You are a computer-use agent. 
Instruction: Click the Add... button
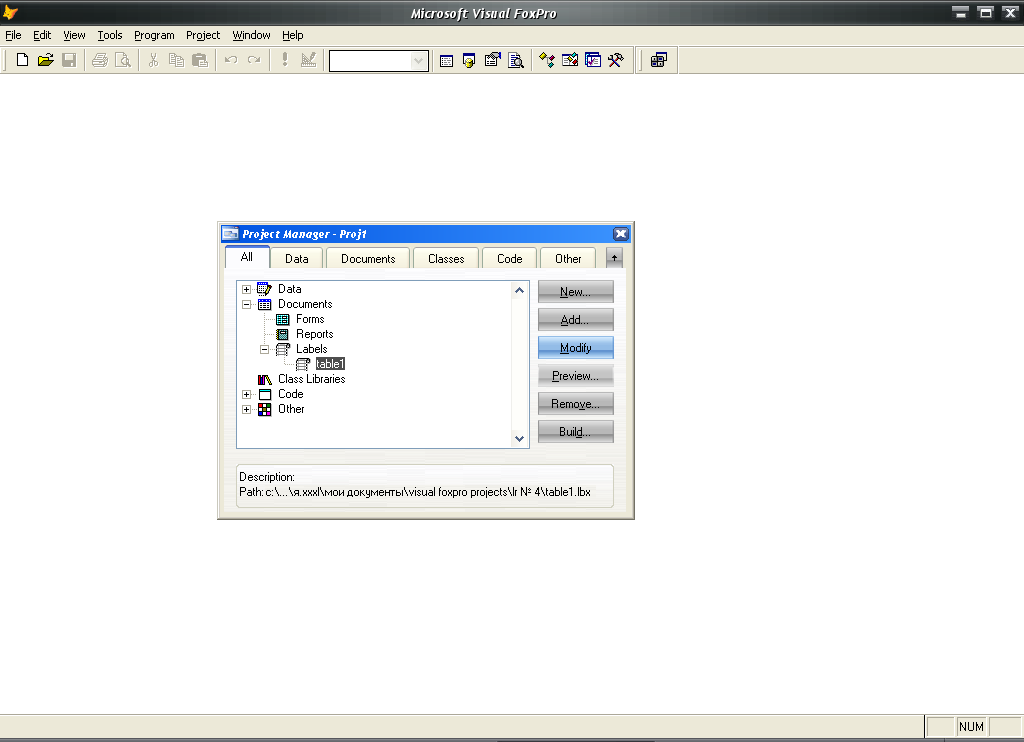coord(575,320)
